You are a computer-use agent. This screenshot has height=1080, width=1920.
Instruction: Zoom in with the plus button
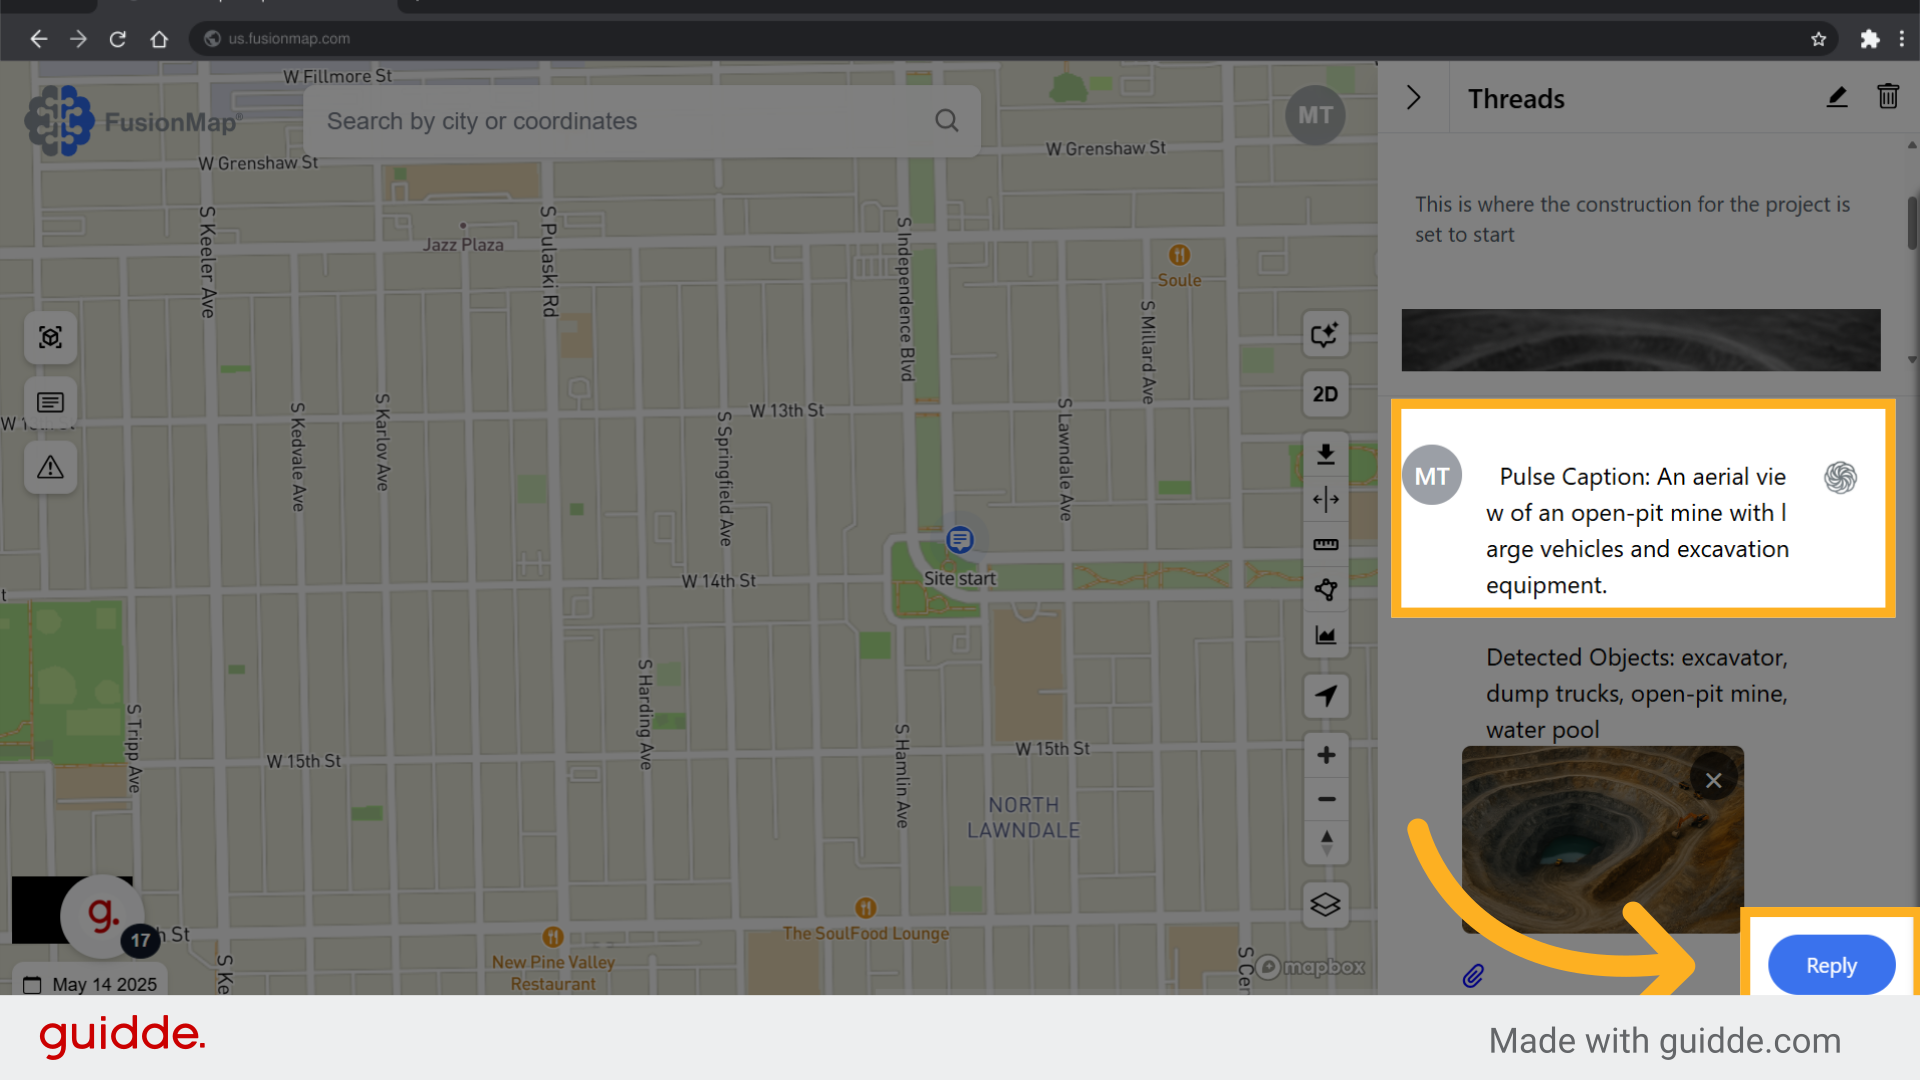pos(1326,755)
